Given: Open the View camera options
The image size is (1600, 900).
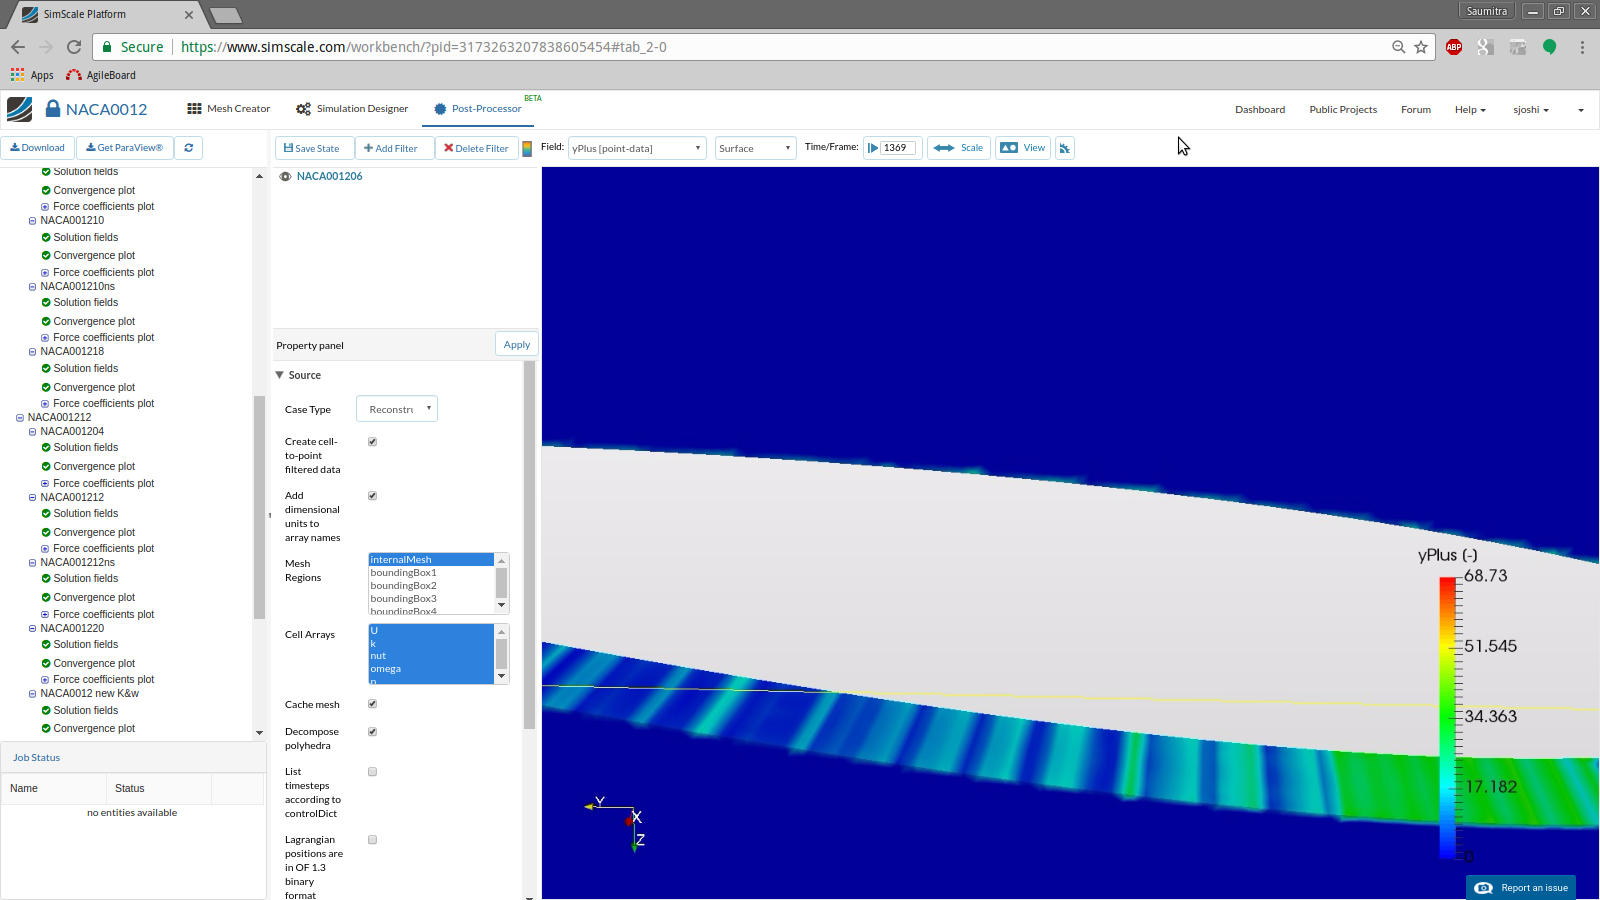Looking at the screenshot, I should tap(1022, 148).
